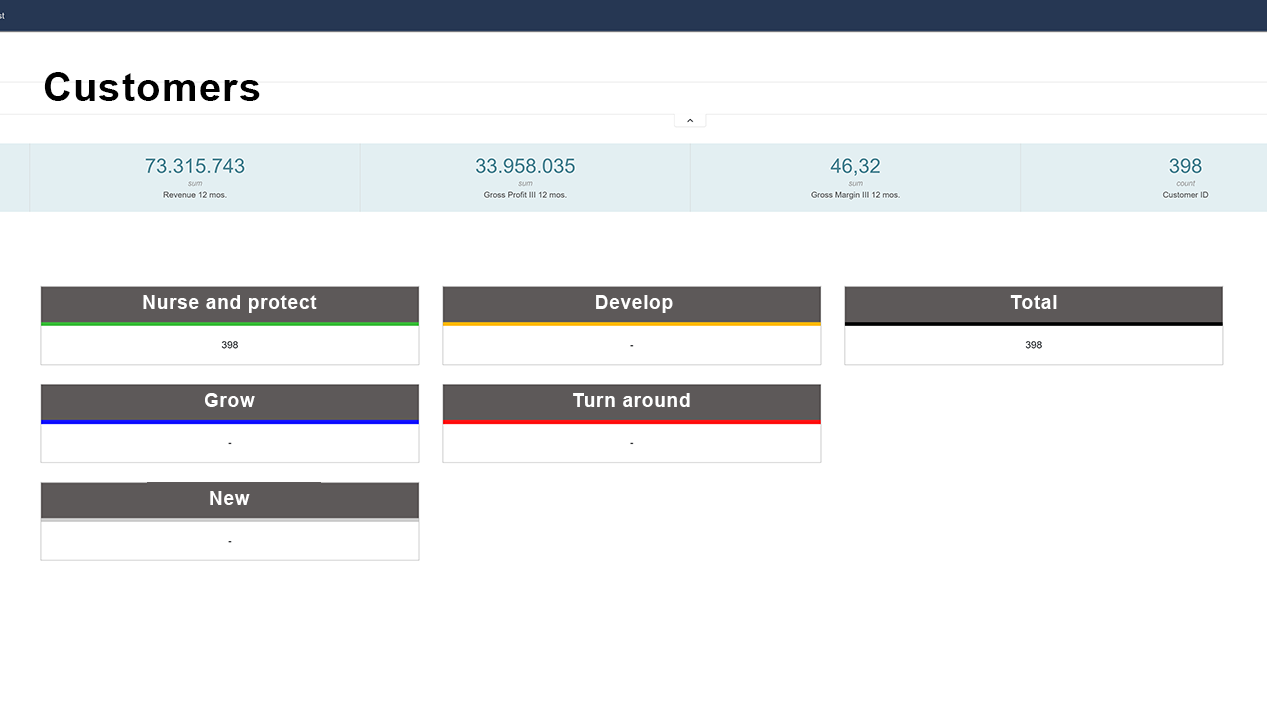Click the Customers page title
Viewport: 1267px width, 713px height.
tap(152, 88)
